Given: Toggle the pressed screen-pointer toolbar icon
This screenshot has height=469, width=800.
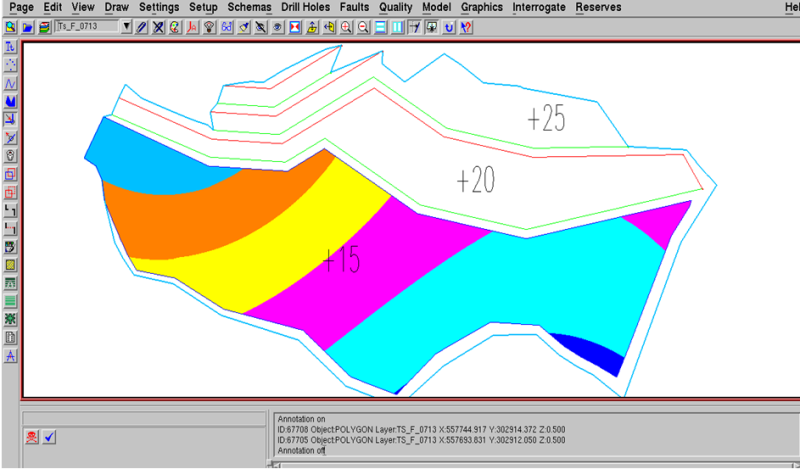Looking at the screenshot, I should click(432, 27).
